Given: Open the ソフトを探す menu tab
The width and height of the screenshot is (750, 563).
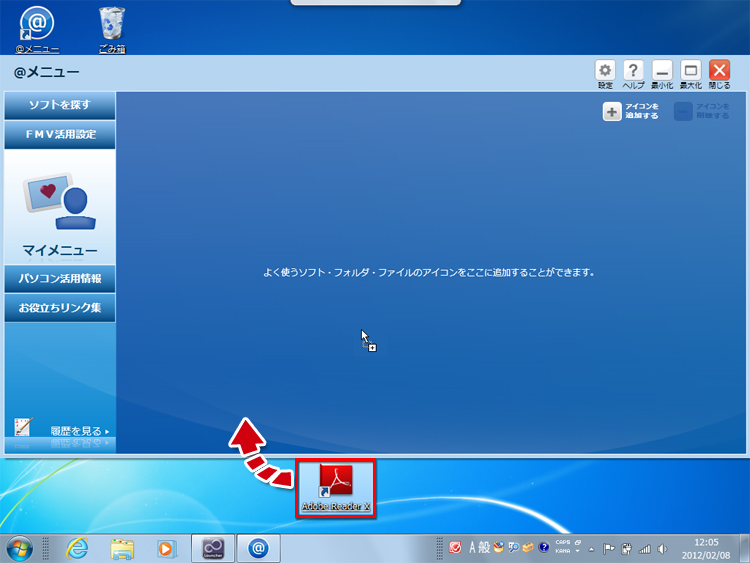Looking at the screenshot, I should tap(60, 105).
